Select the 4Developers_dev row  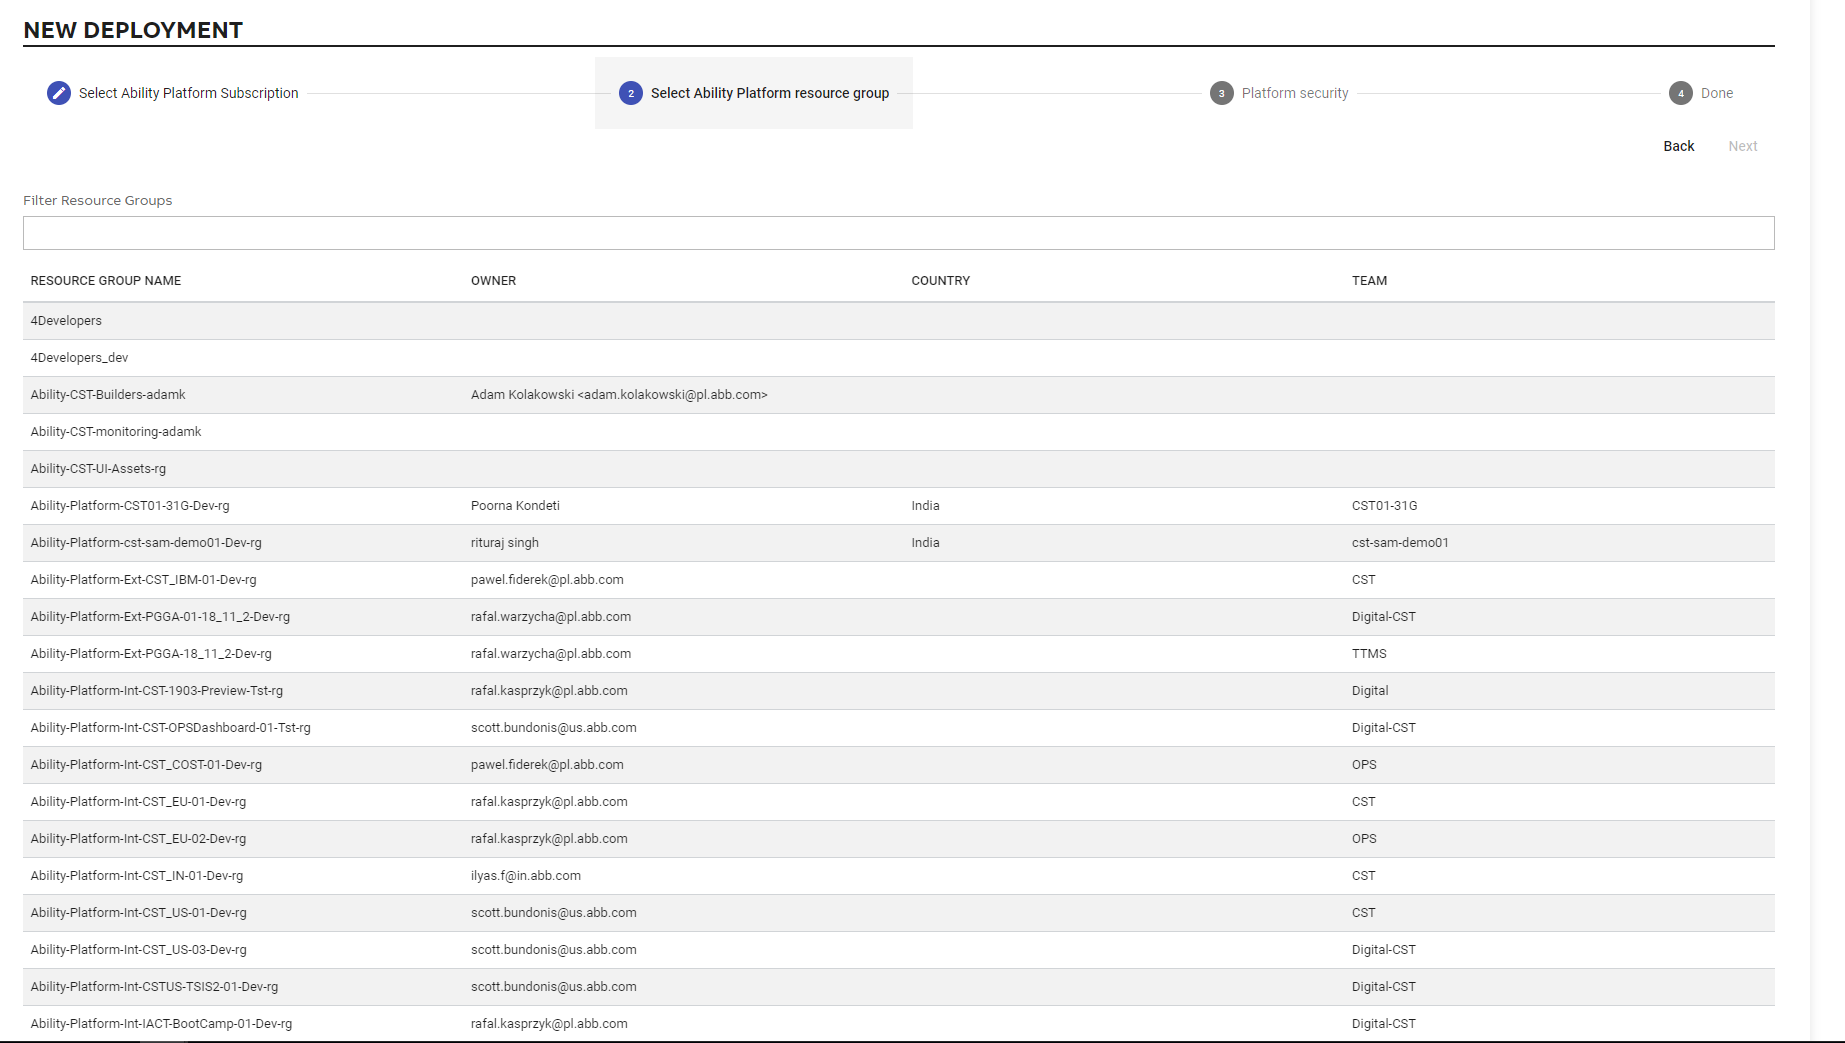tap(899, 358)
